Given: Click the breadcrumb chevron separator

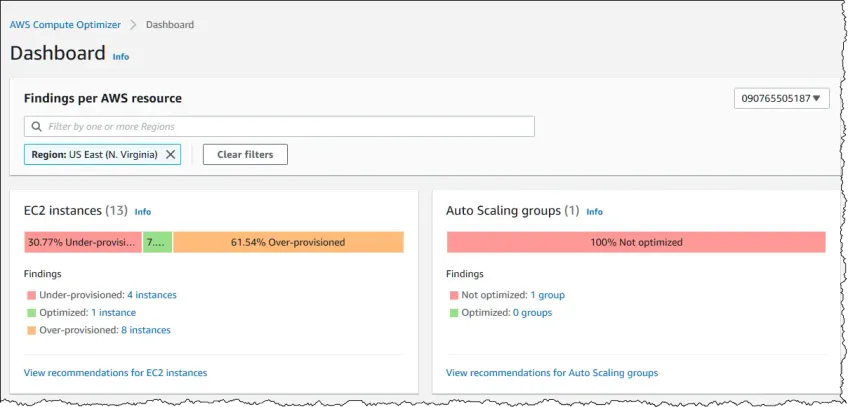Looking at the screenshot, I should coord(133,25).
